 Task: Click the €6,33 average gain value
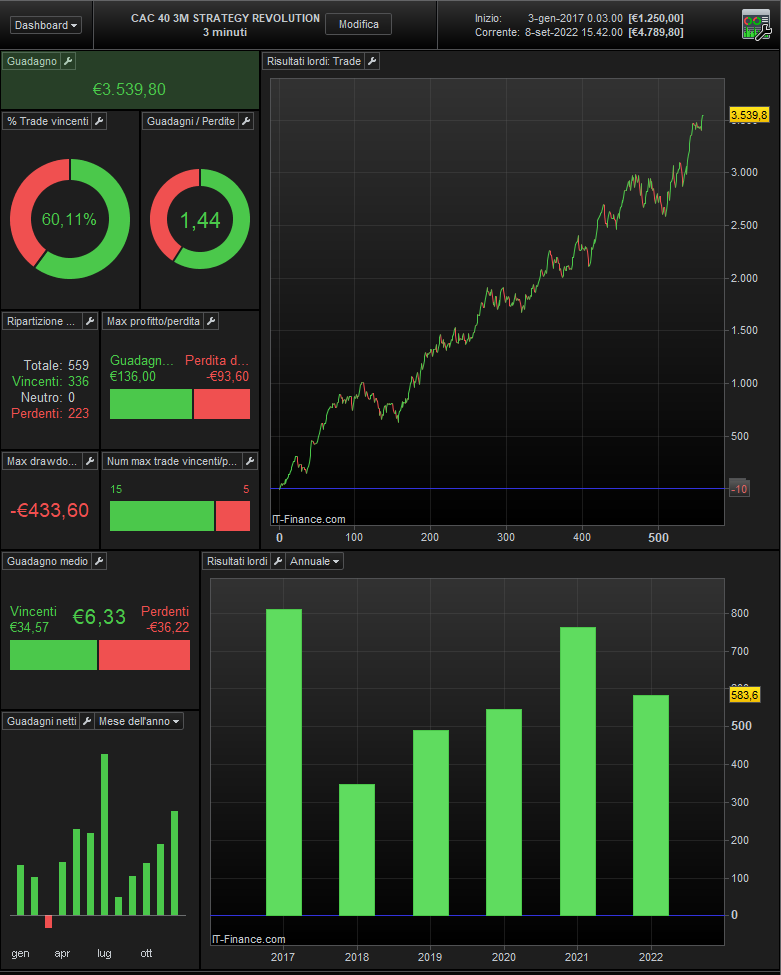99,617
